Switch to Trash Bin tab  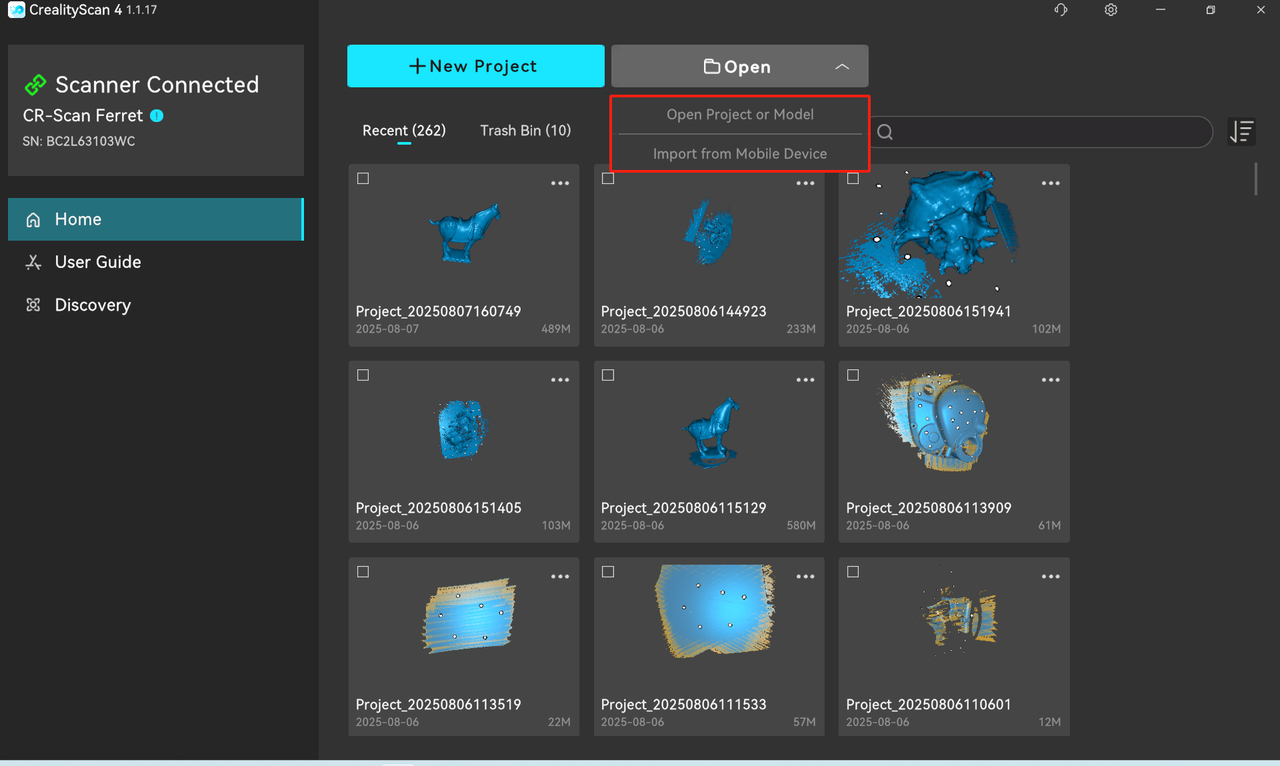pyautogui.click(x=525, y=131)
